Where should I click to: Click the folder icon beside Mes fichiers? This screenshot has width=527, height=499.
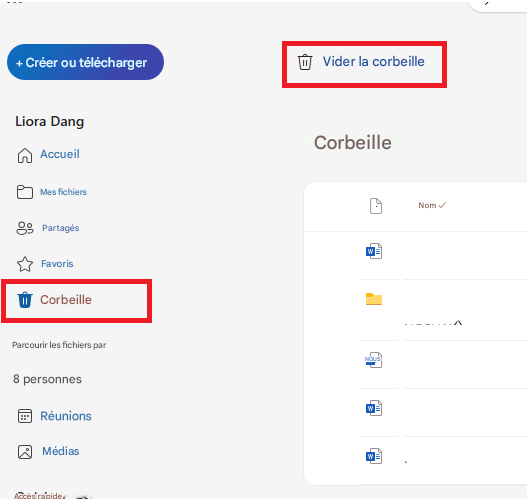25,192
